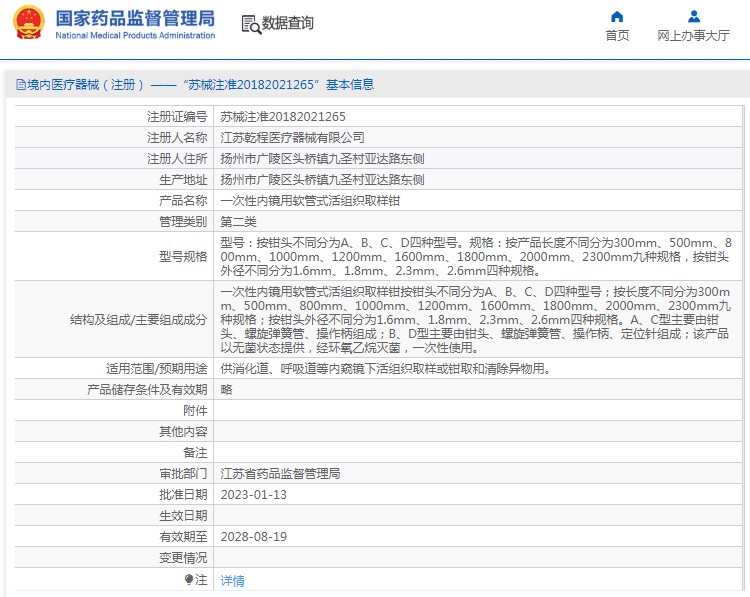Click the 管理类别 label

point(183,222)
